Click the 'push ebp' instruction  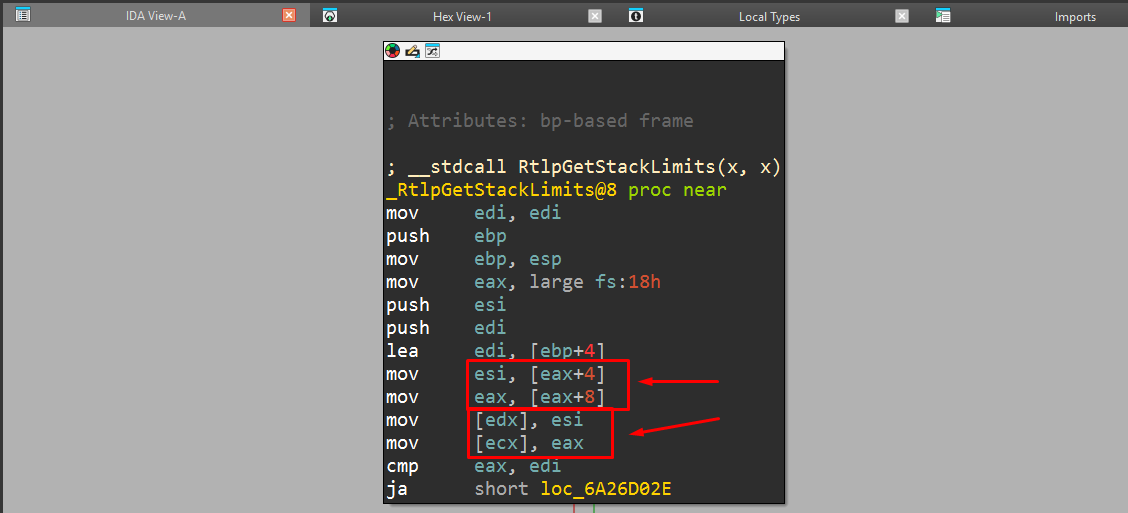pyautogui.click(x=446, y=236)
